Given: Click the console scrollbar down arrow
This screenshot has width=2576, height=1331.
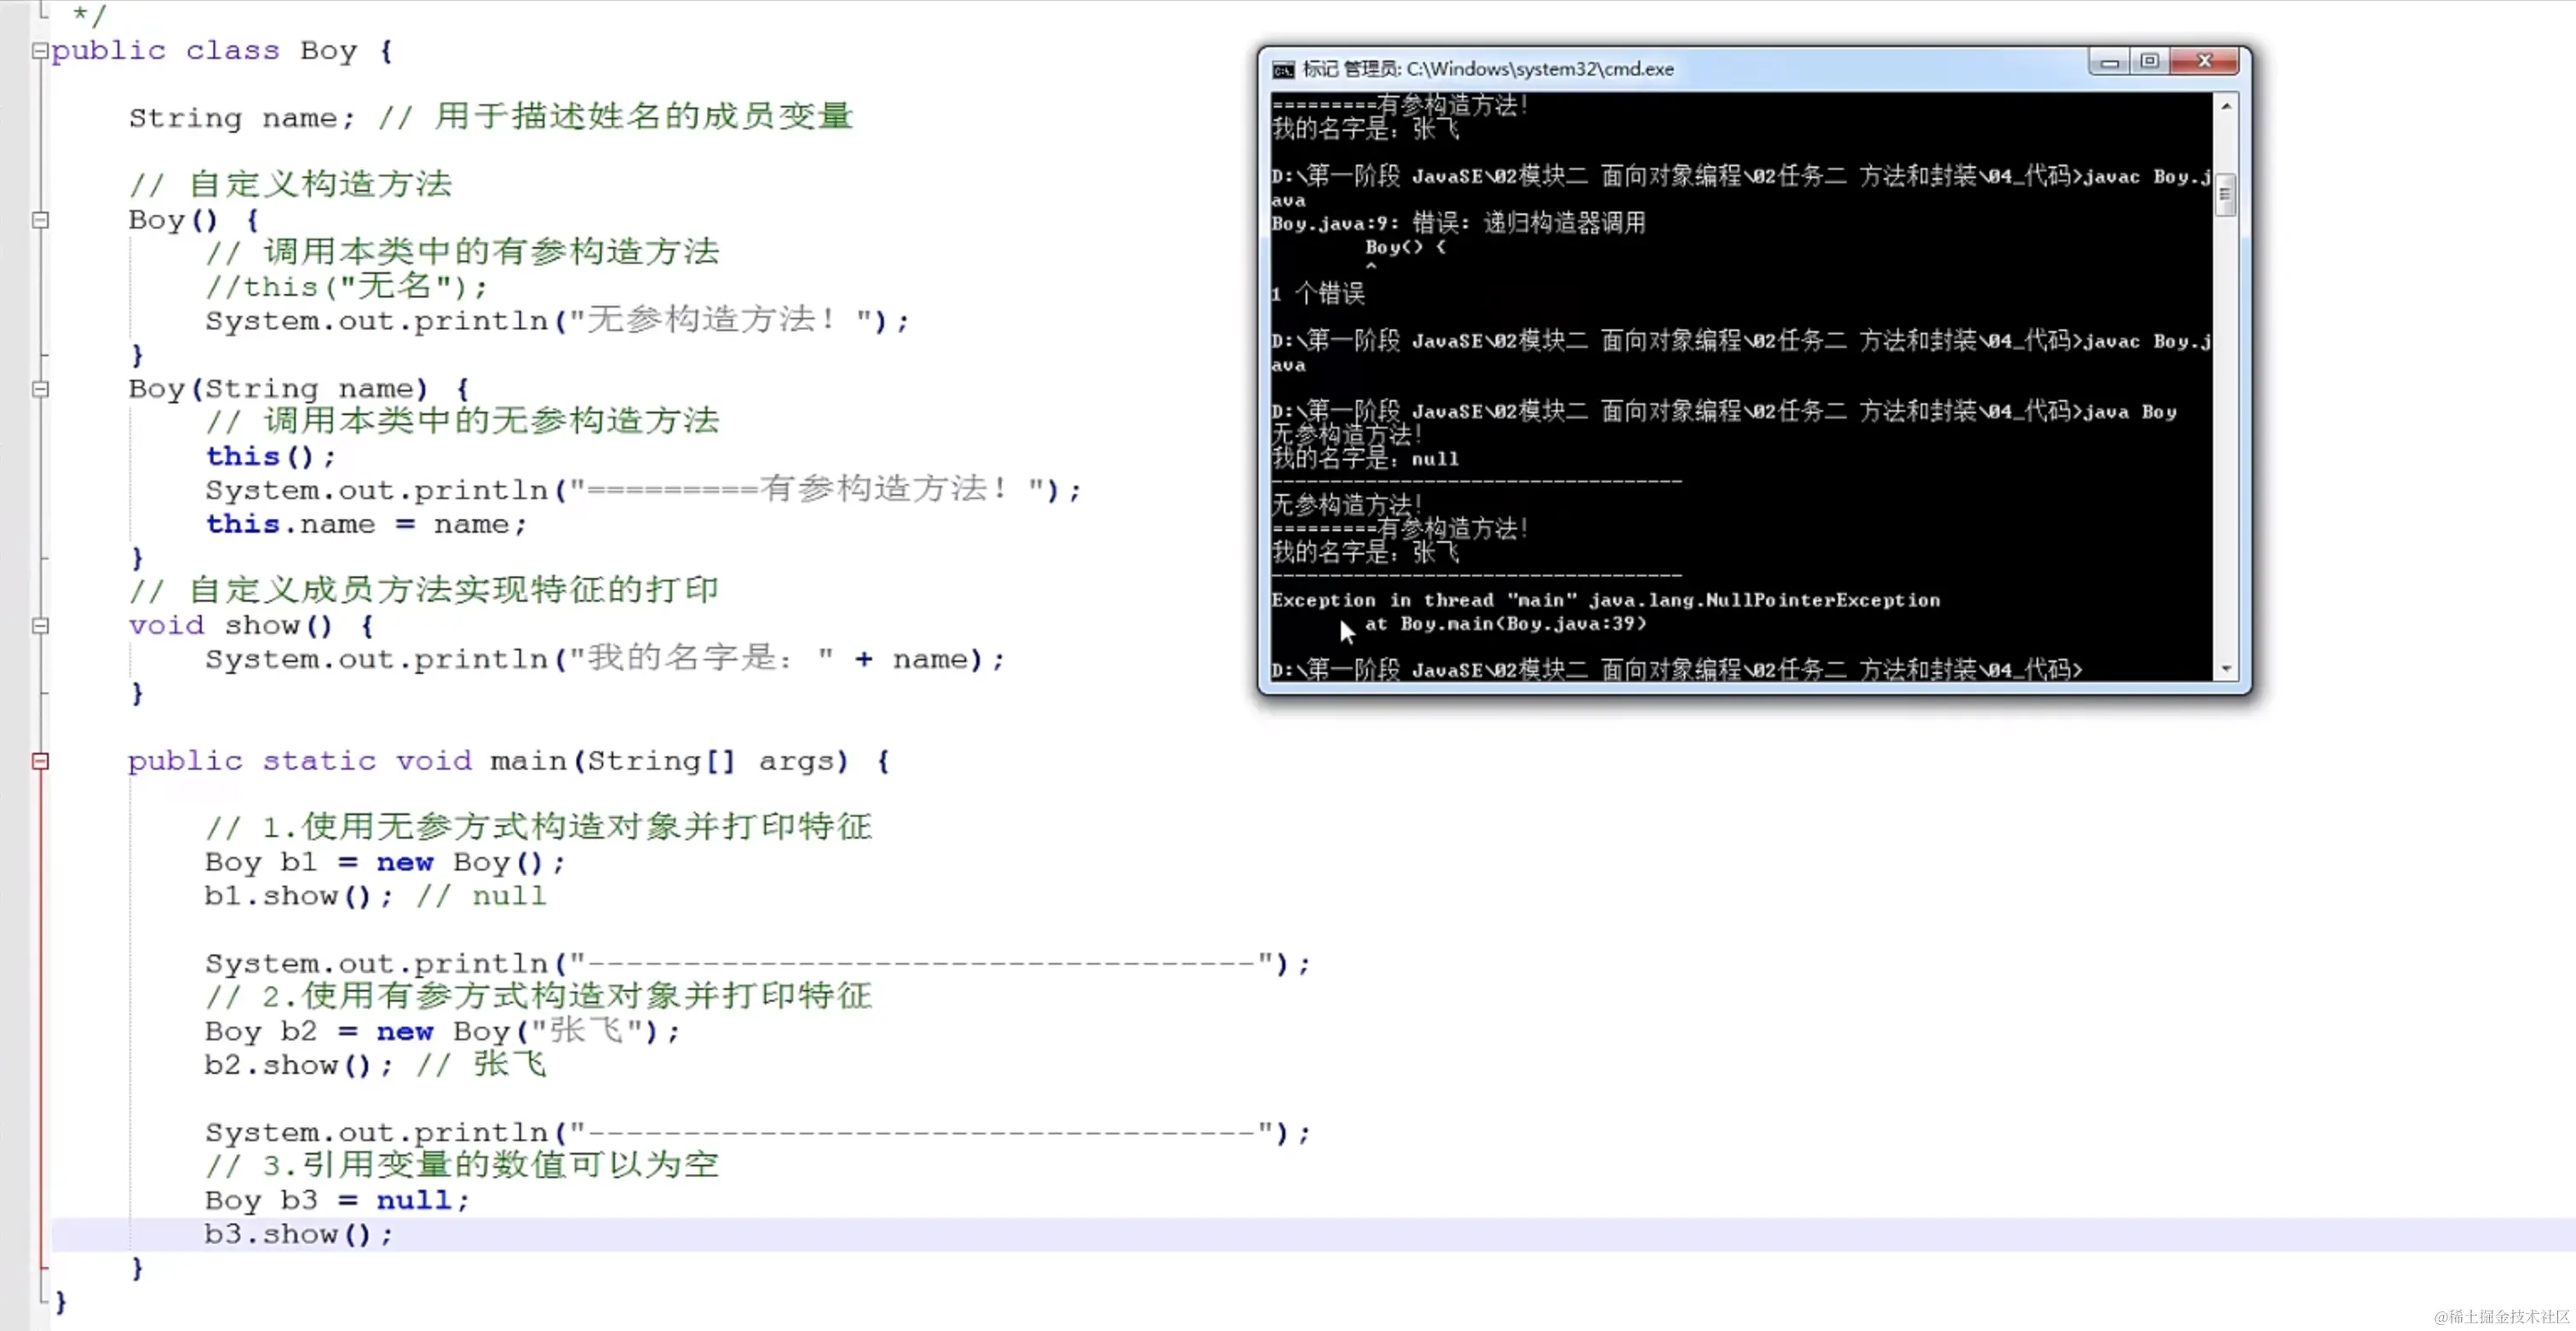Looking at the screenshot, I should [x=2227, y=668].
